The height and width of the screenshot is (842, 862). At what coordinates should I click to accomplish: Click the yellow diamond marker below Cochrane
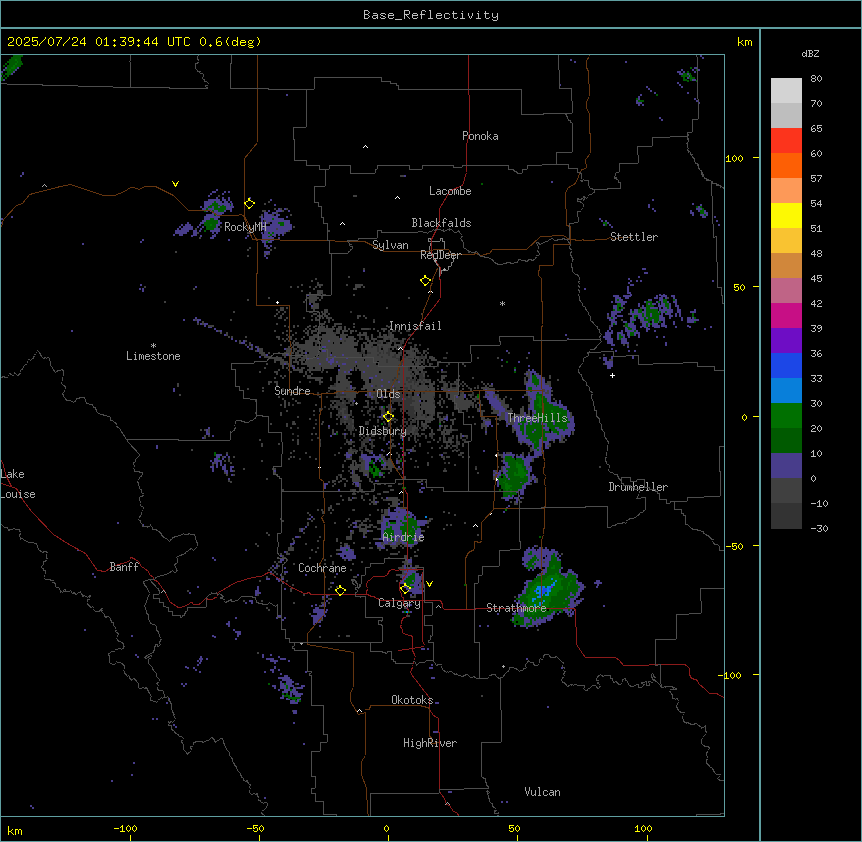pyautogui.click(x=340, y=590)
